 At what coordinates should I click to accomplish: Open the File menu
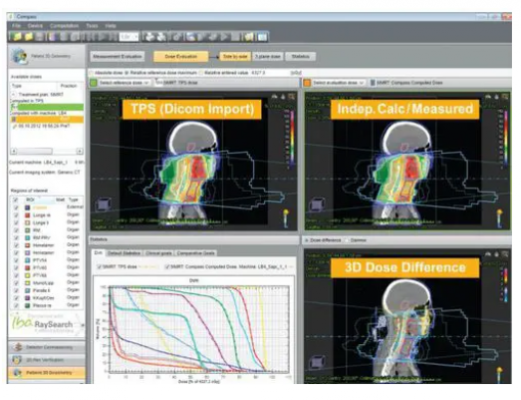tap(16, 26)
